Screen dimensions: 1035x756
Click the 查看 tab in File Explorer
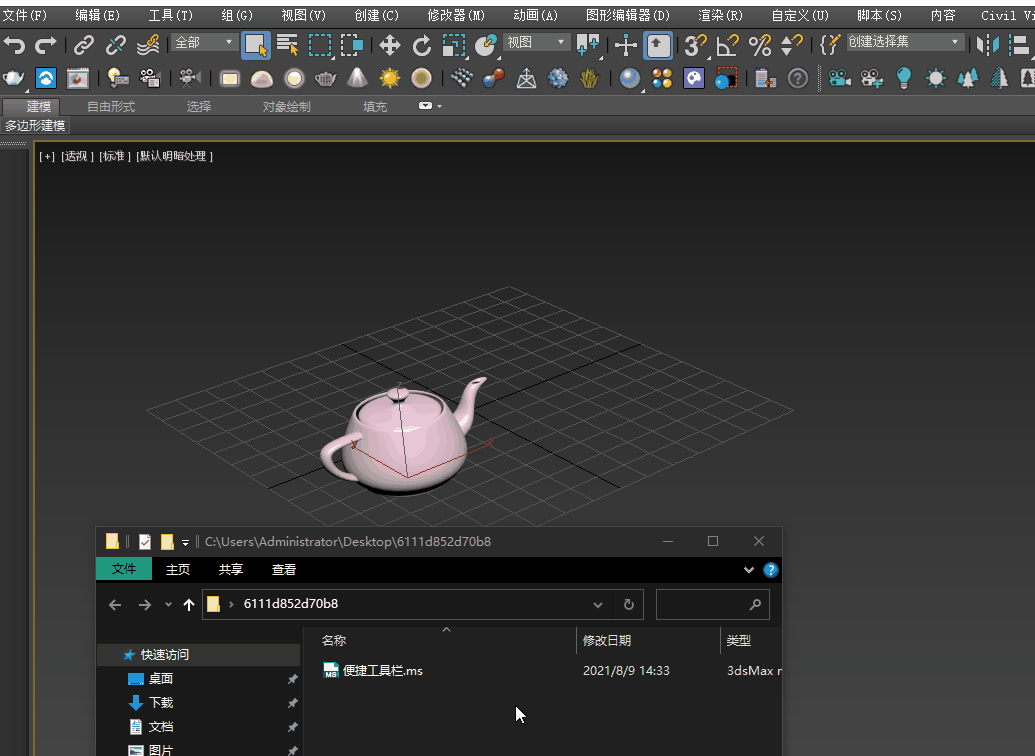pyautogui.click(x=284, y=569)
